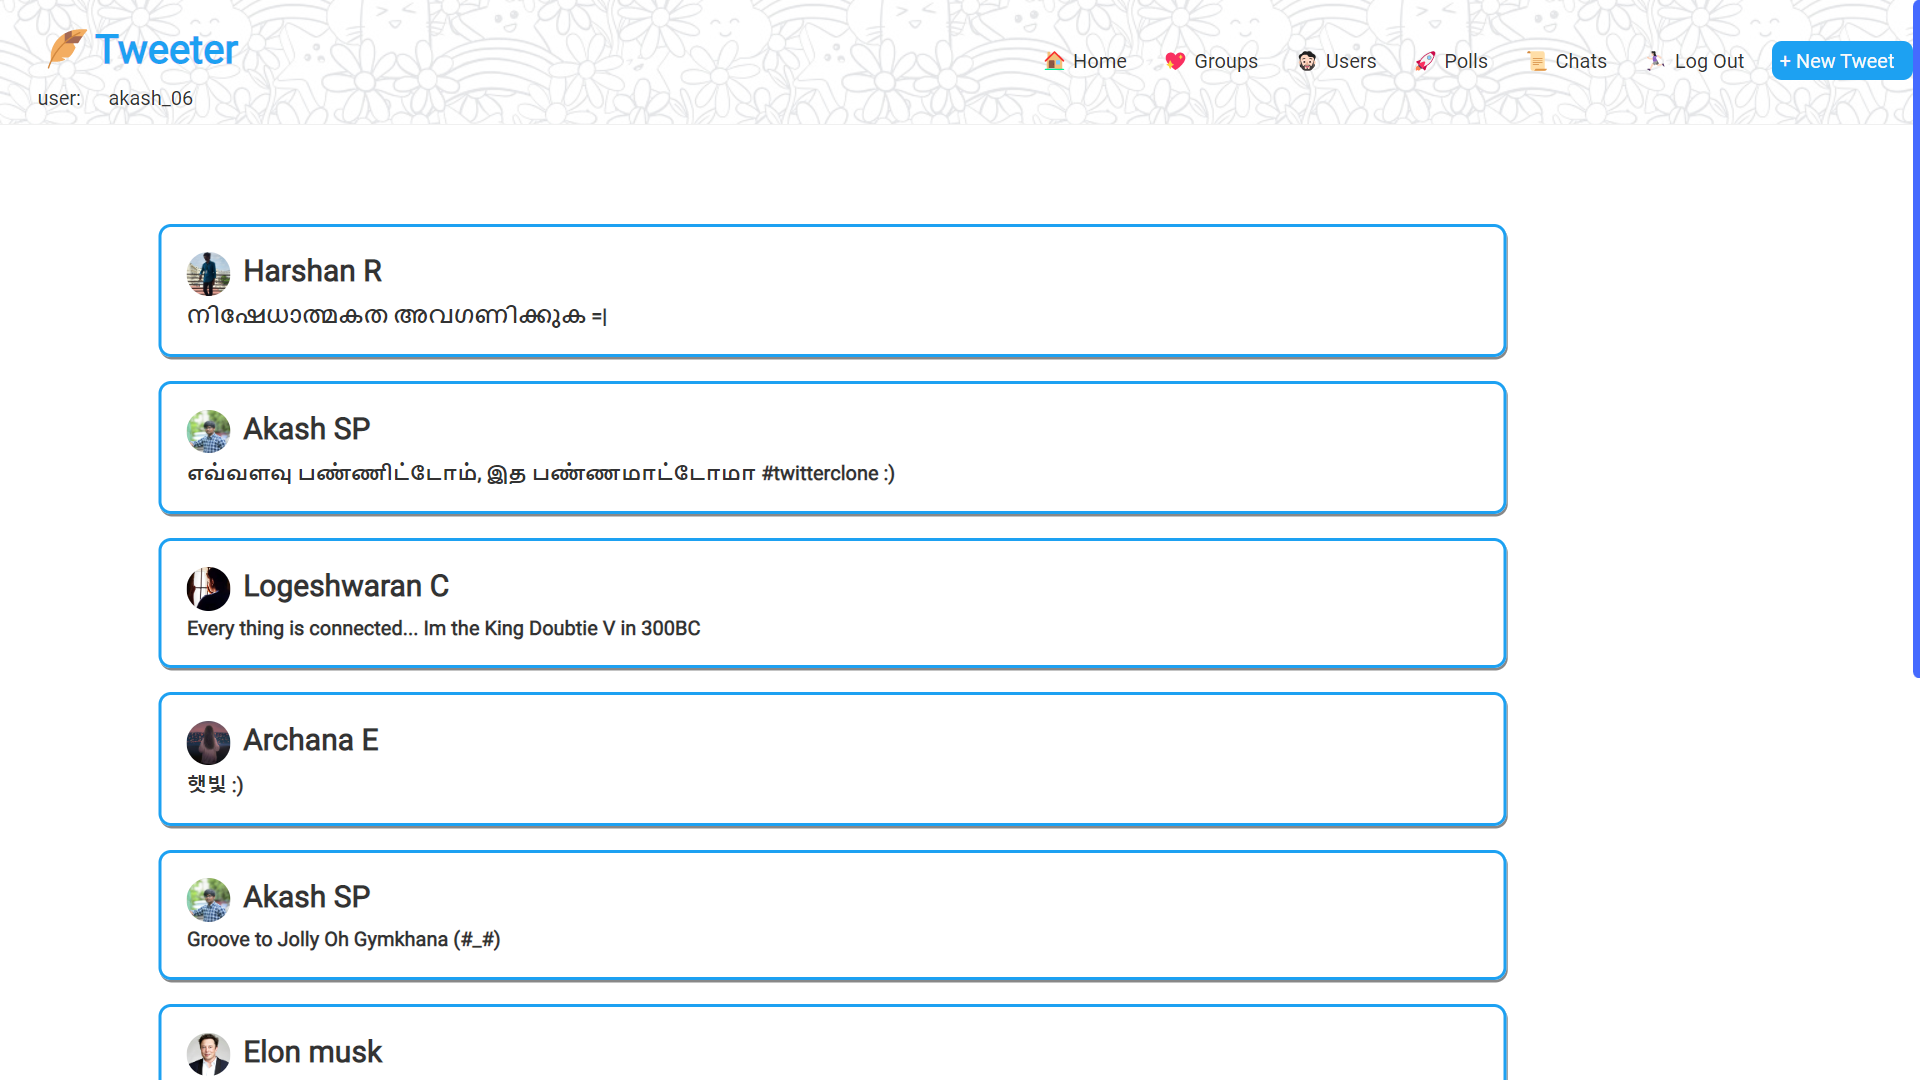Click the Akash SP name on the Tamil tweet
This screenshot has height=1080, width=1920.
[x=306, y=429]
